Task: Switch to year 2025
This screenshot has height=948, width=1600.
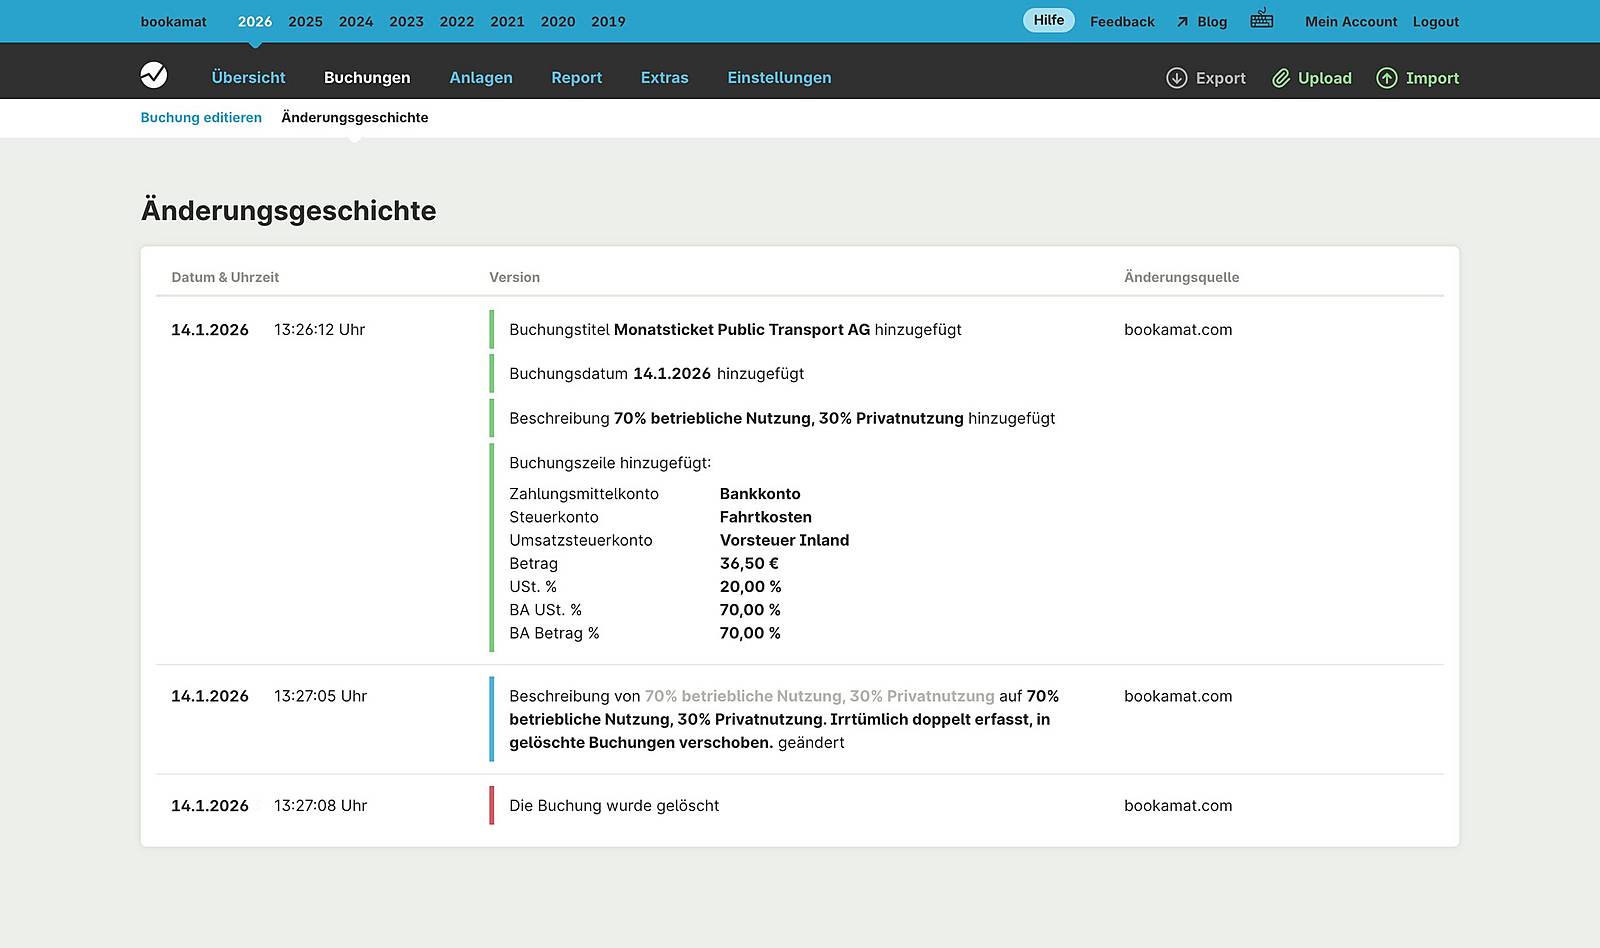Action: point(305,22)
